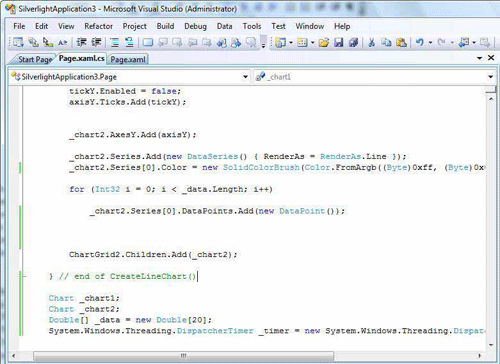Open the File menu

click(19, 26)
